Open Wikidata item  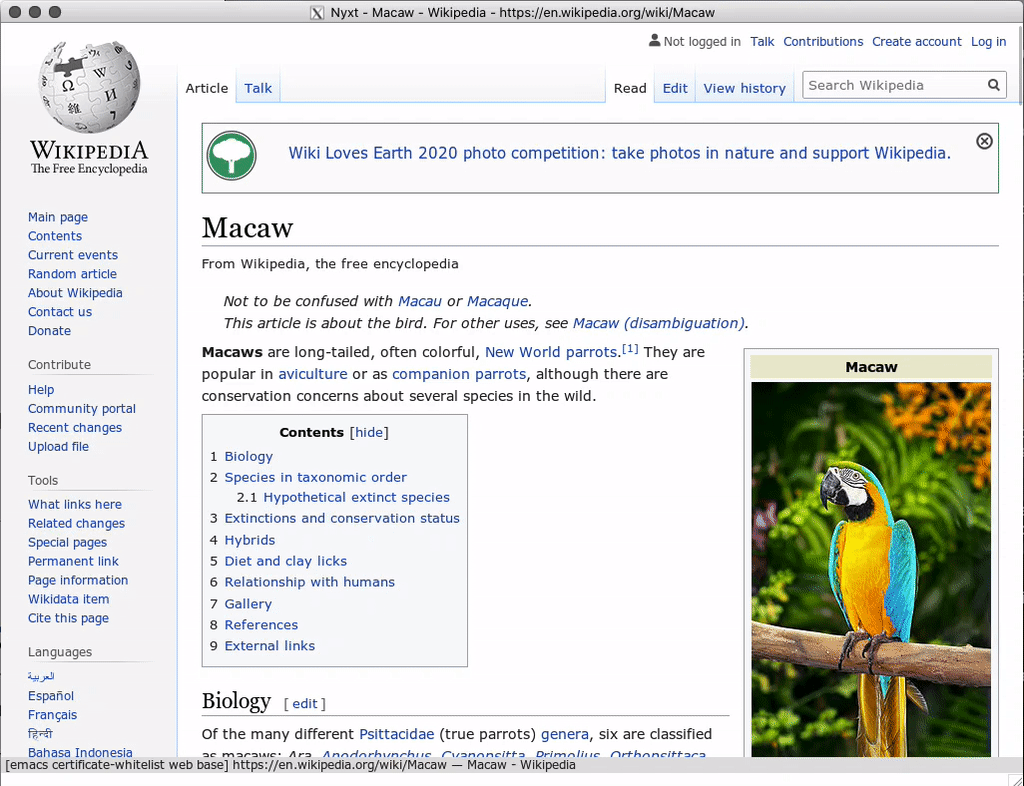(x=69, y=599)
